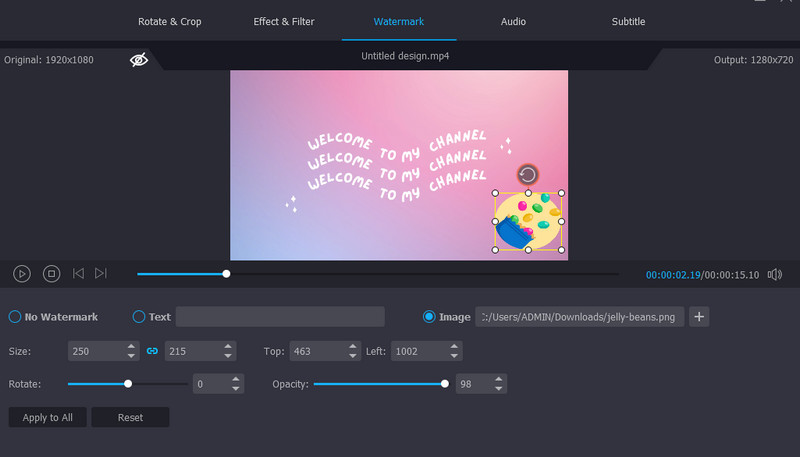The image size is (800, 457).
Task: Jump to previous frame
Action: coord(78,273)
